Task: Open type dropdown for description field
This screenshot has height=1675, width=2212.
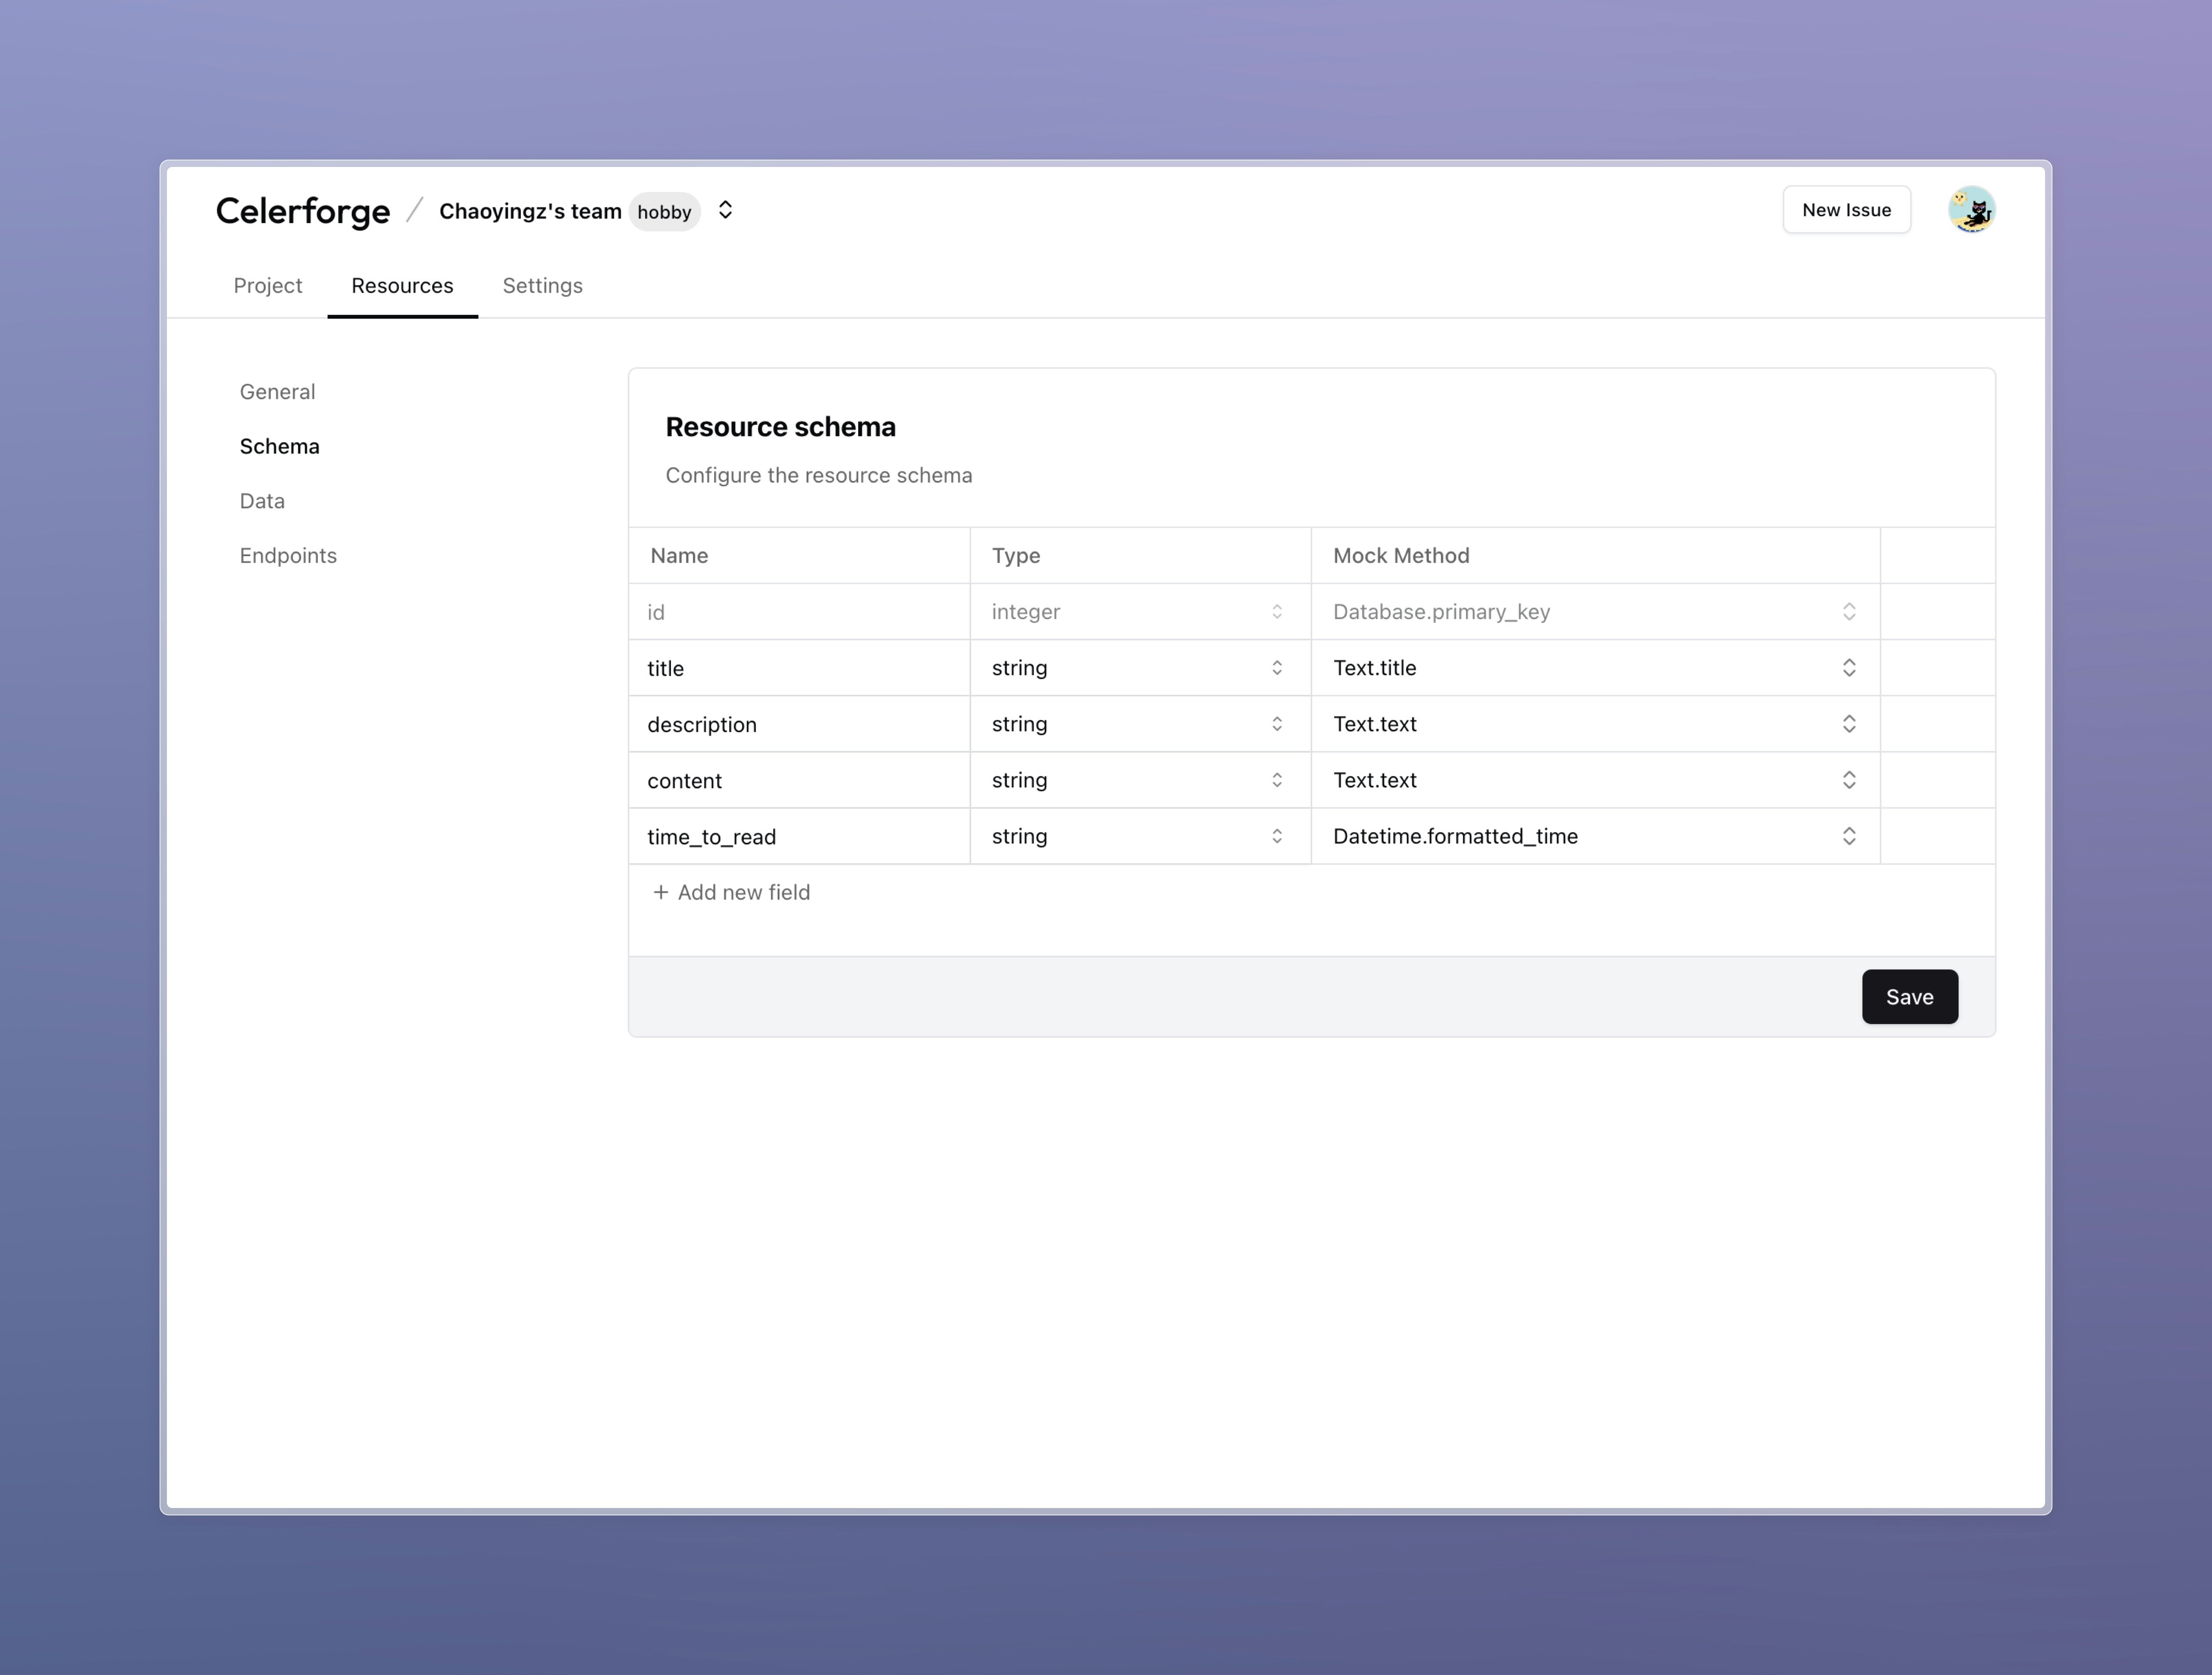Action: [1138, 724]
